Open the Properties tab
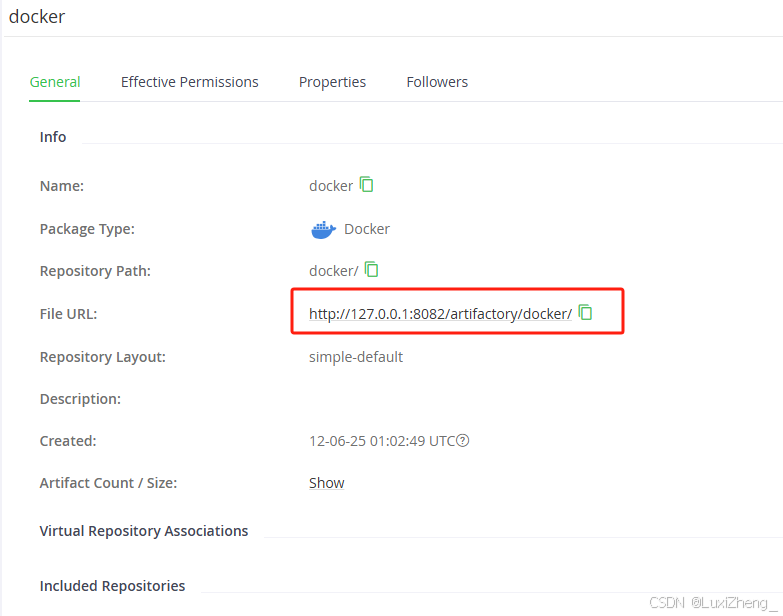 333,82
